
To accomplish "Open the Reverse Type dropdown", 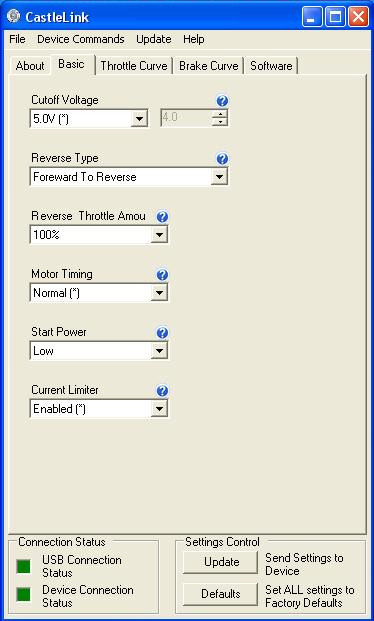I will 219,177.
